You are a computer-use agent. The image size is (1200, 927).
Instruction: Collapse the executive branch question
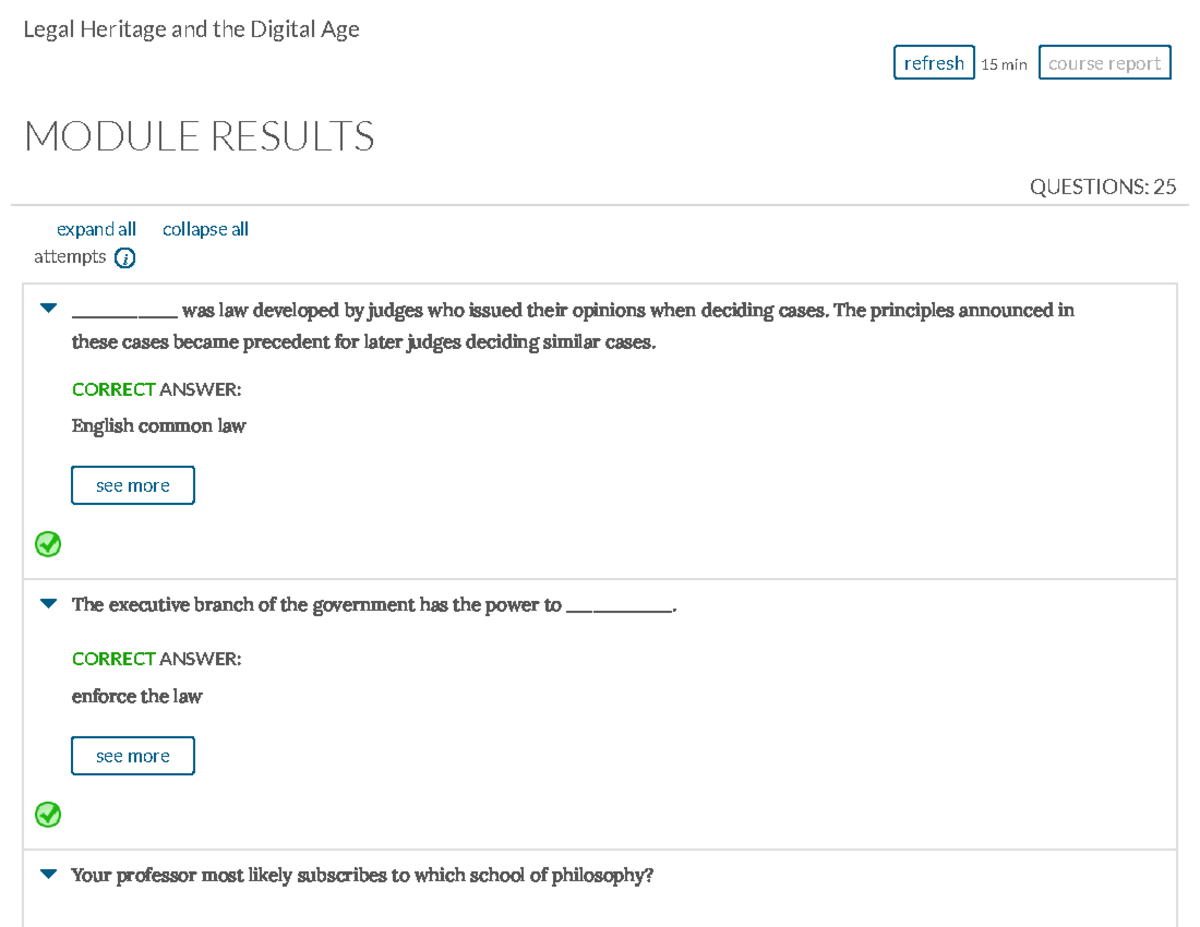point(47,602)
